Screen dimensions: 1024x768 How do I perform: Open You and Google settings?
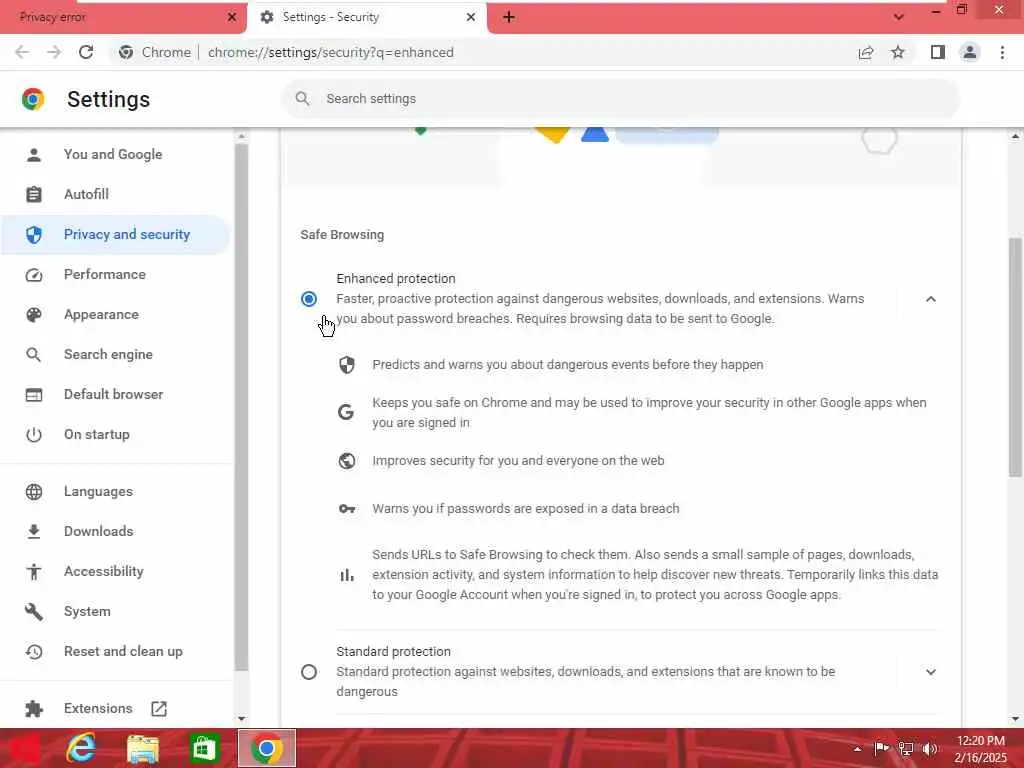point(113,155)
